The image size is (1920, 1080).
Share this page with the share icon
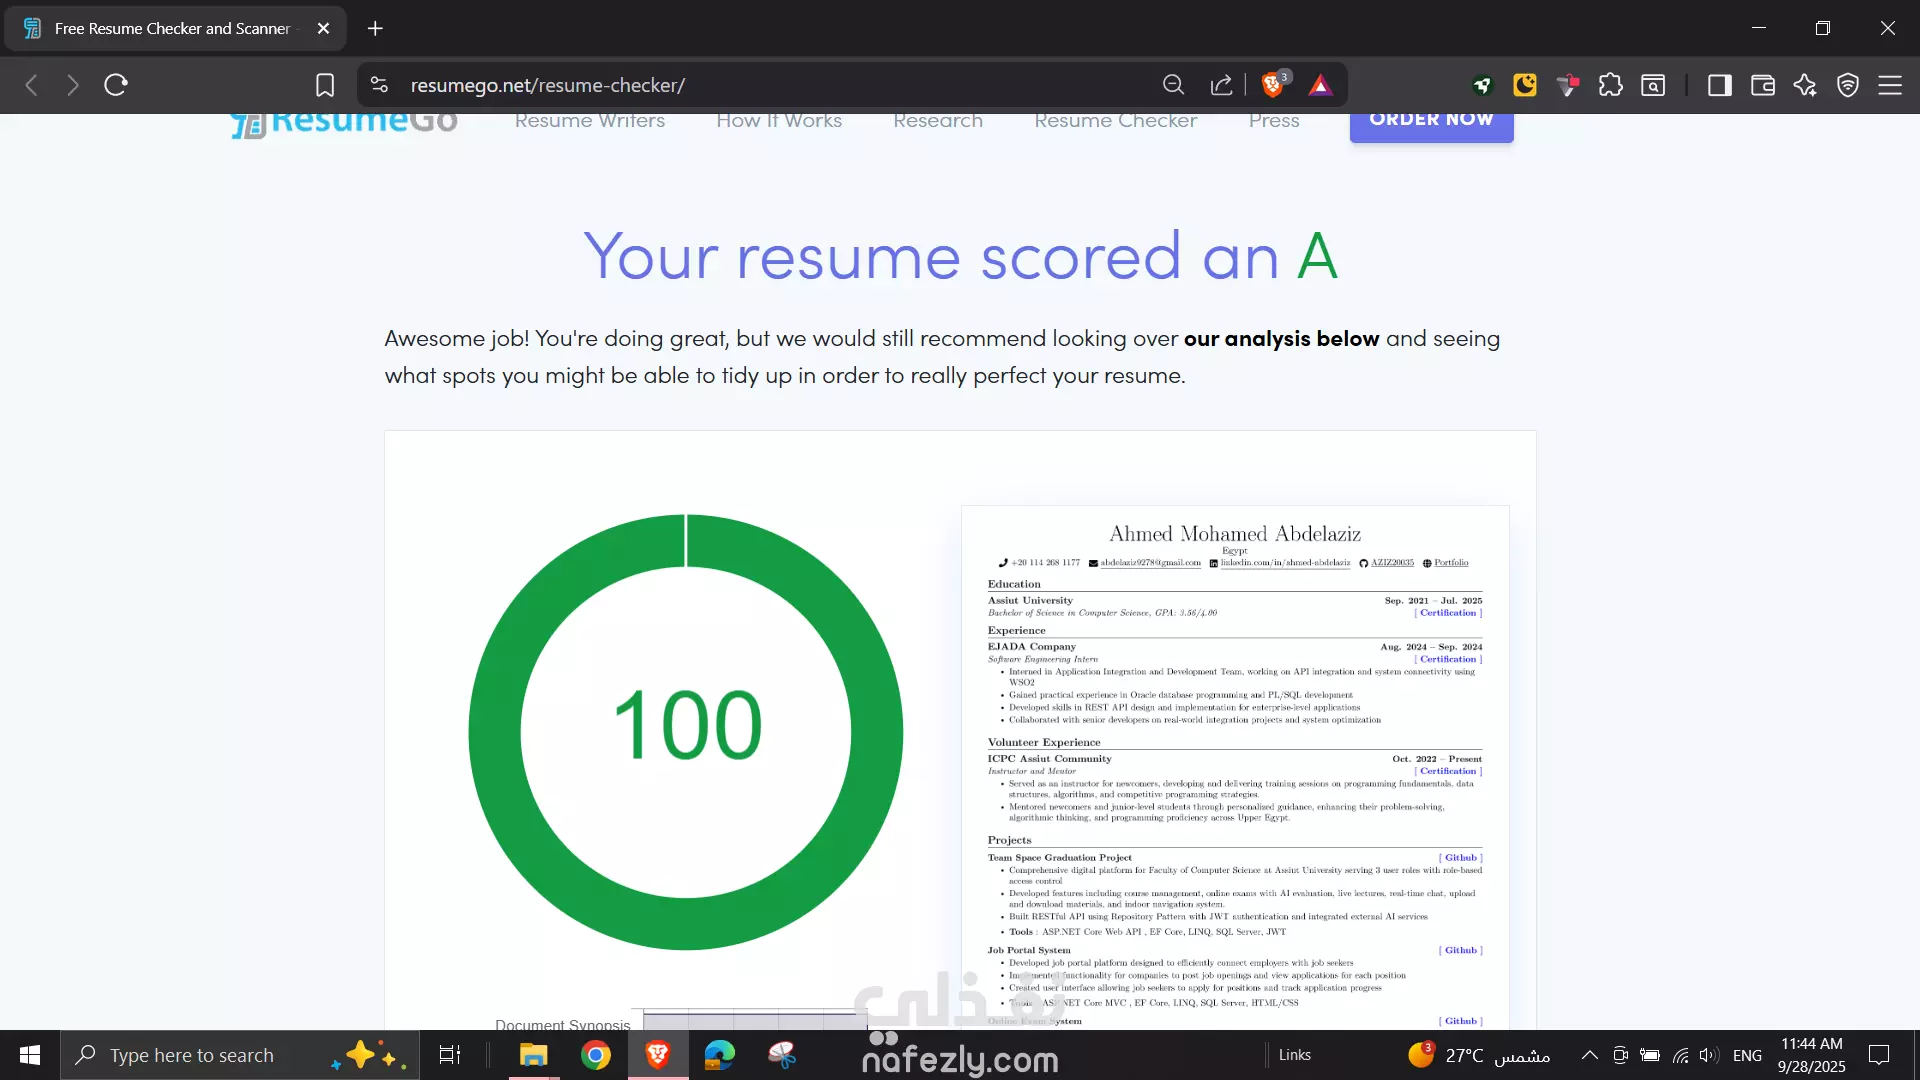[1221, 85]
